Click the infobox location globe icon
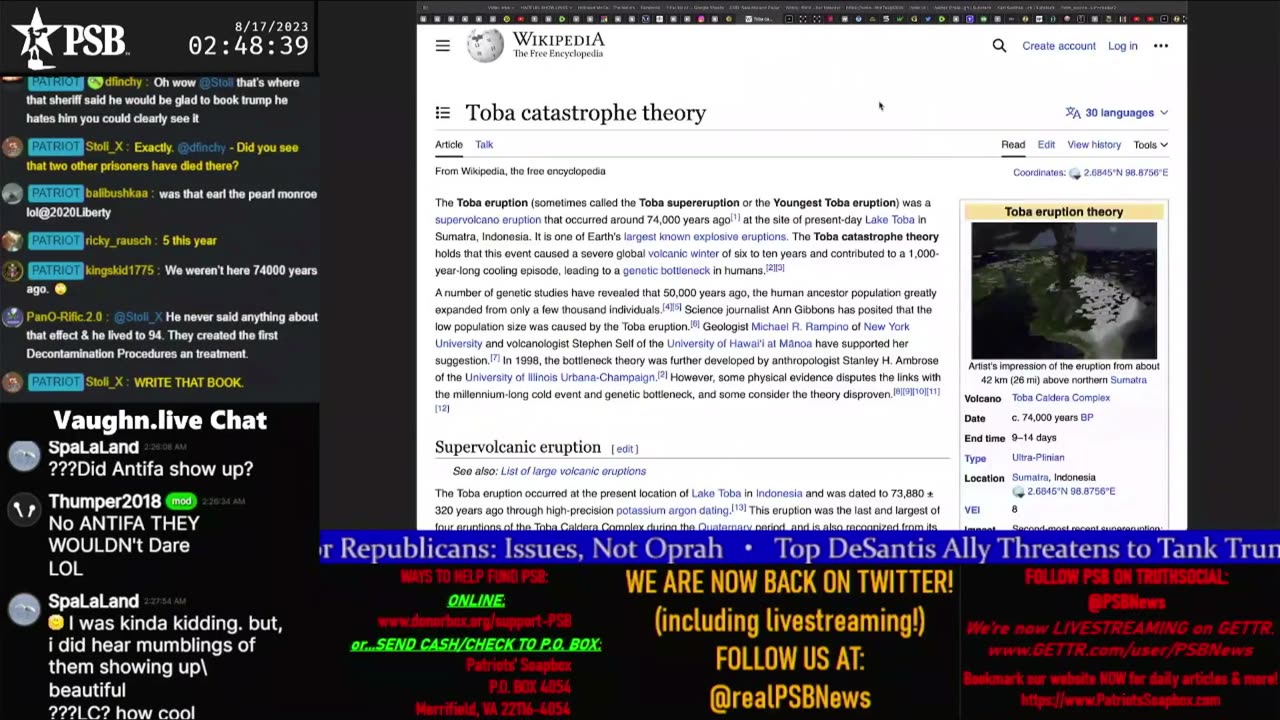 click(1019, 492)
